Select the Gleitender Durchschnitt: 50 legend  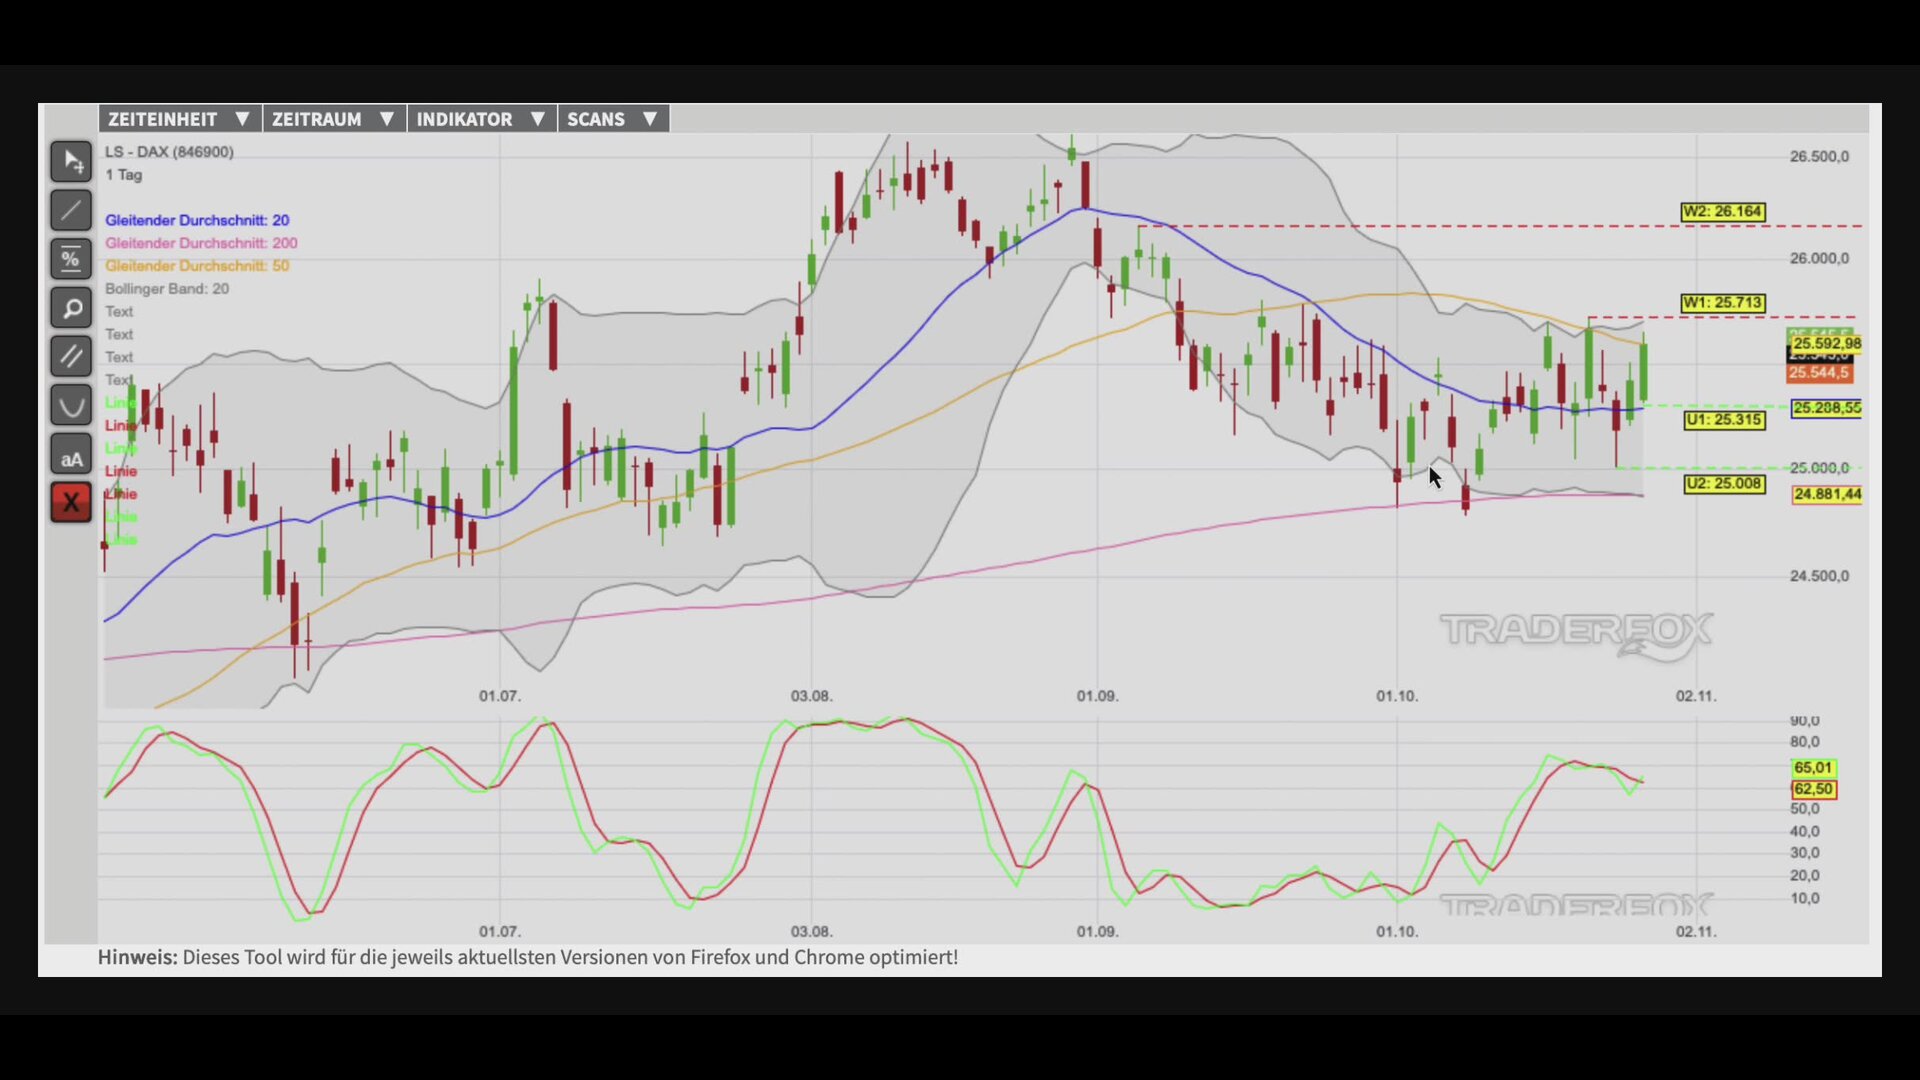click(197, 266)
